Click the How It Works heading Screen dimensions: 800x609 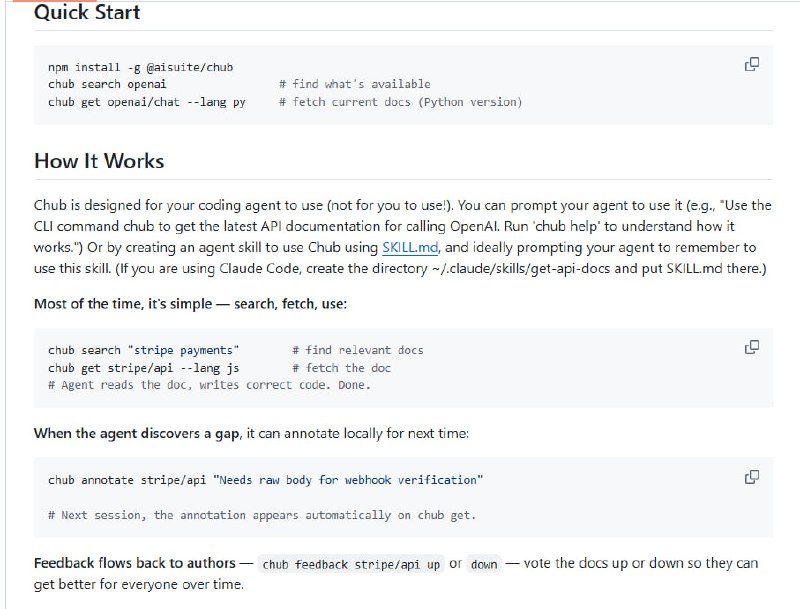click(99, 161)
